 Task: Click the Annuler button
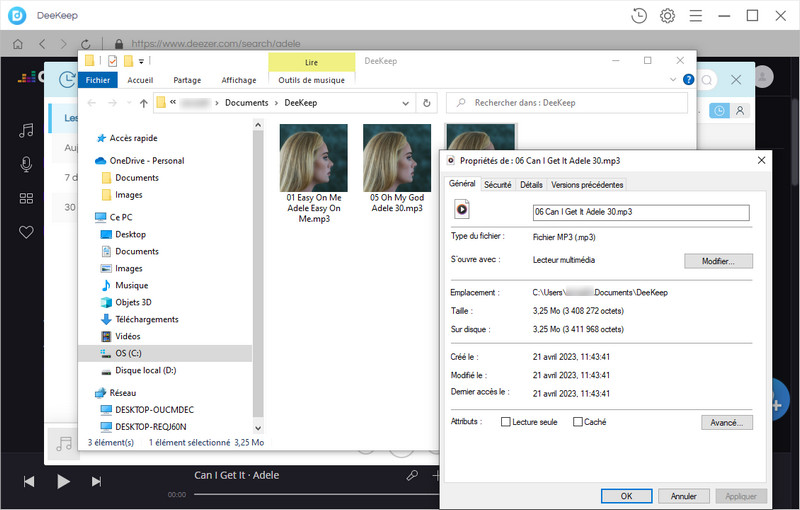[x=684, y=496]
